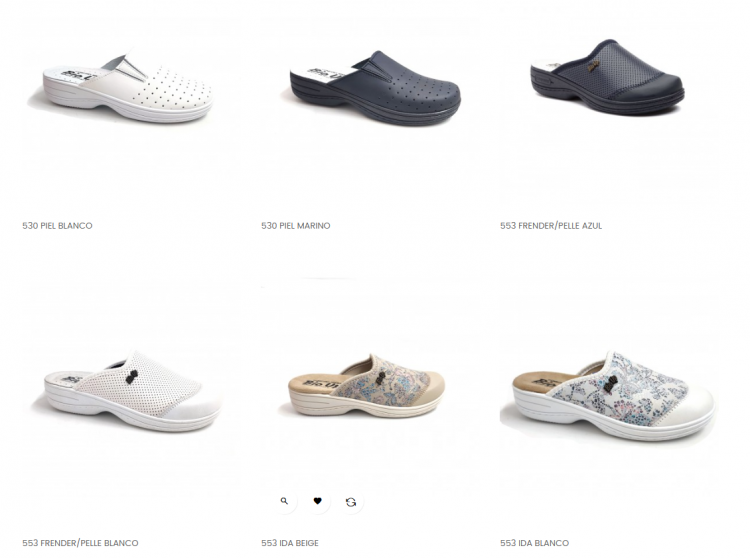Select the navy 553 Frender clog image

tap(607, 77)
